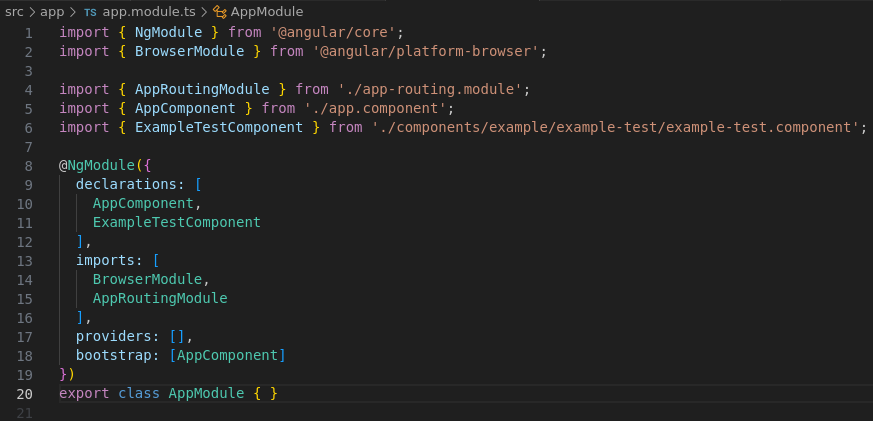Click line number 13 in the gutter
Image resolution: width=873 pixels, height=421 pixels.
pos(25,260)
